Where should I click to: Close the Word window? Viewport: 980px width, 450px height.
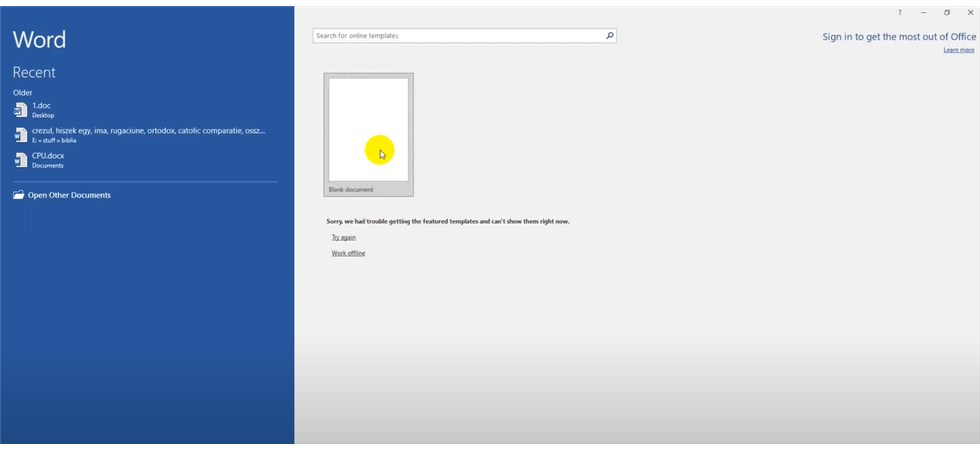(970, 12)
